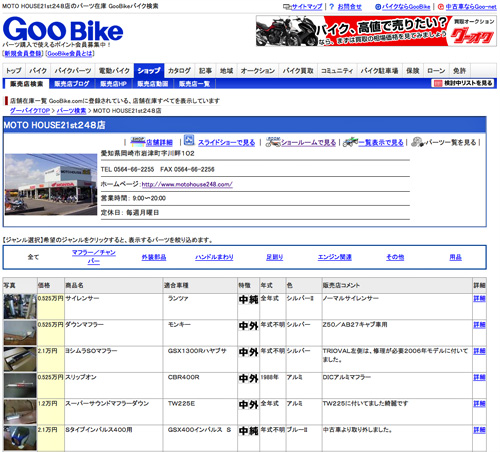
Task: Switch to the バイク買取 tab
Action: click(x=298, y=71)
